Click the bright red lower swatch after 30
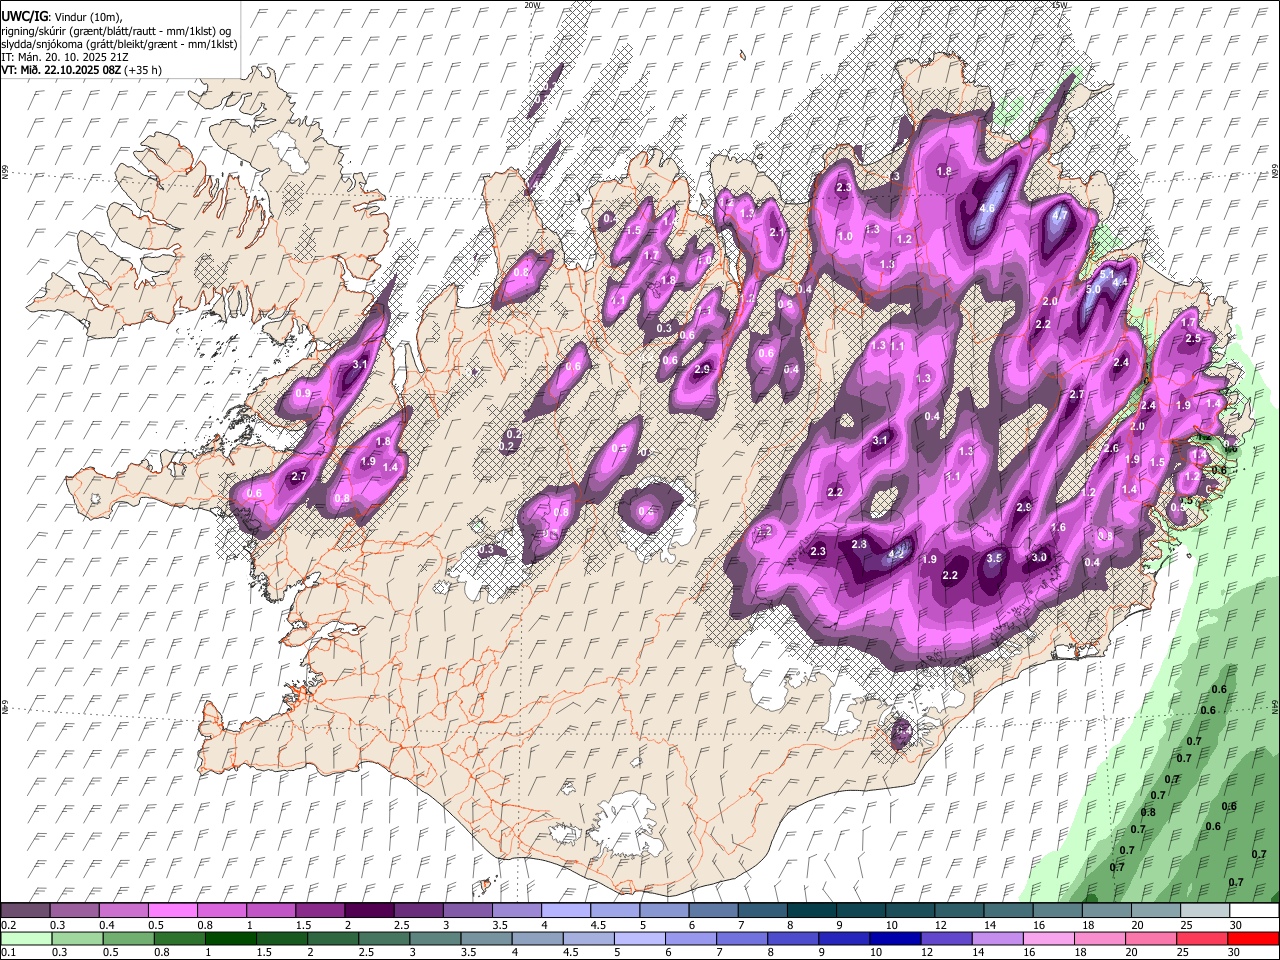 (x=1253, y=938)
